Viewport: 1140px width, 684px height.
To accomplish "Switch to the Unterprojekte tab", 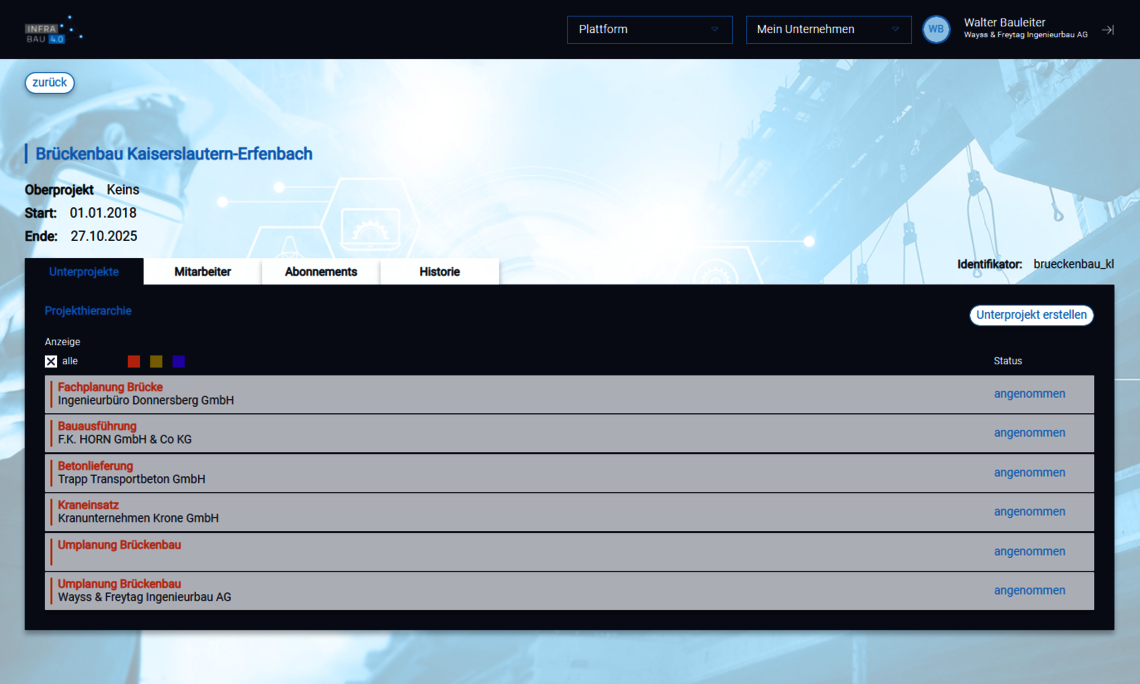I will 84,272.
